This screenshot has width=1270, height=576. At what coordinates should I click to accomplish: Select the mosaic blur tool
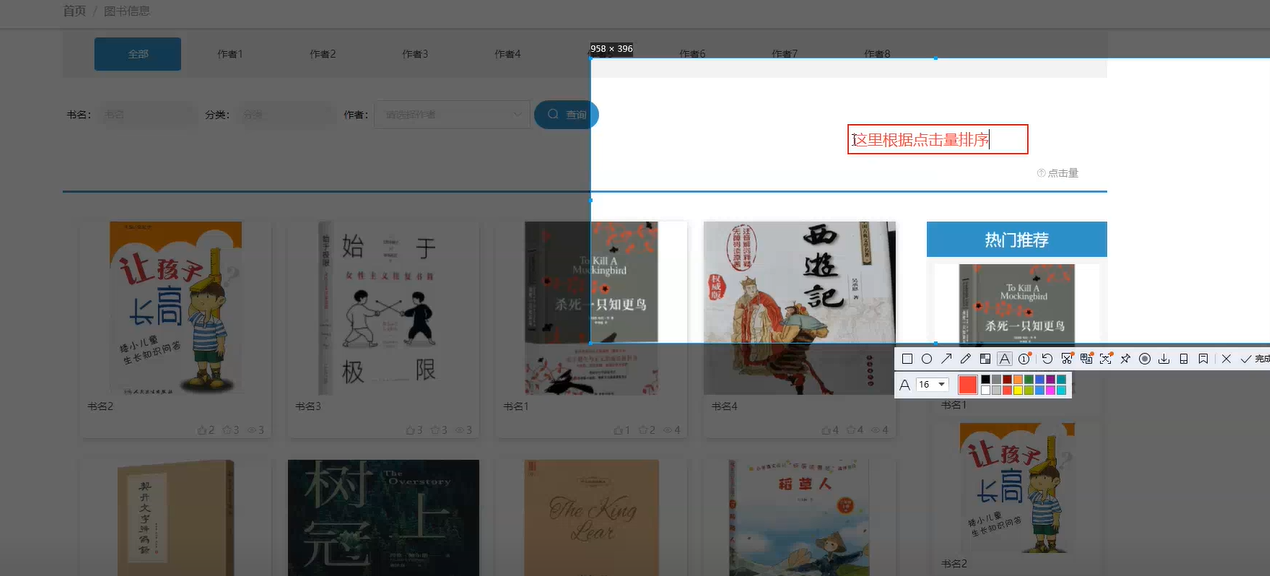(985, 359)
